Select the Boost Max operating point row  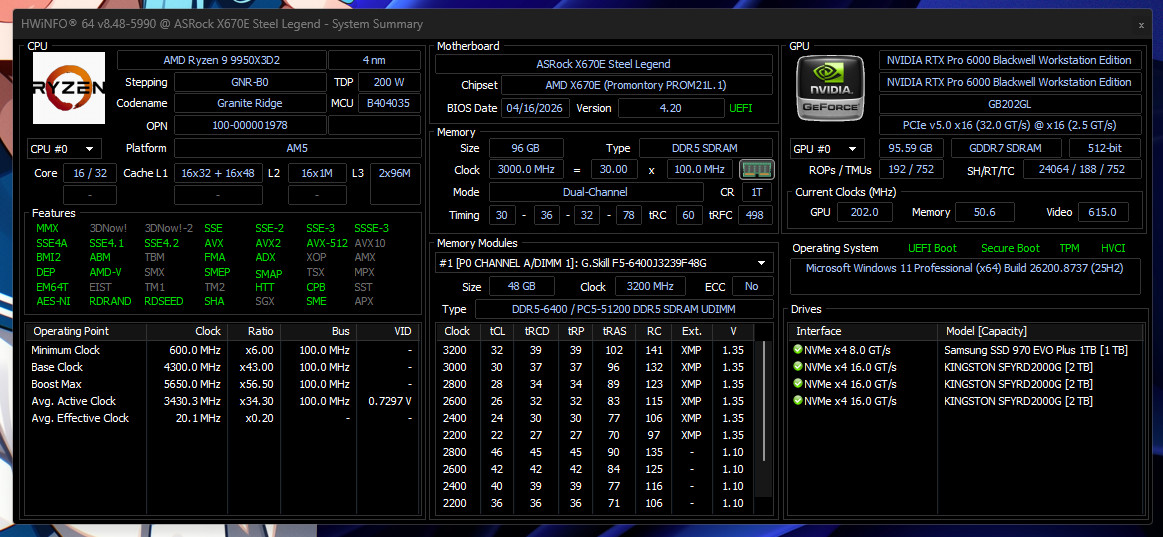pyautogui.click(x=221, y=384)
